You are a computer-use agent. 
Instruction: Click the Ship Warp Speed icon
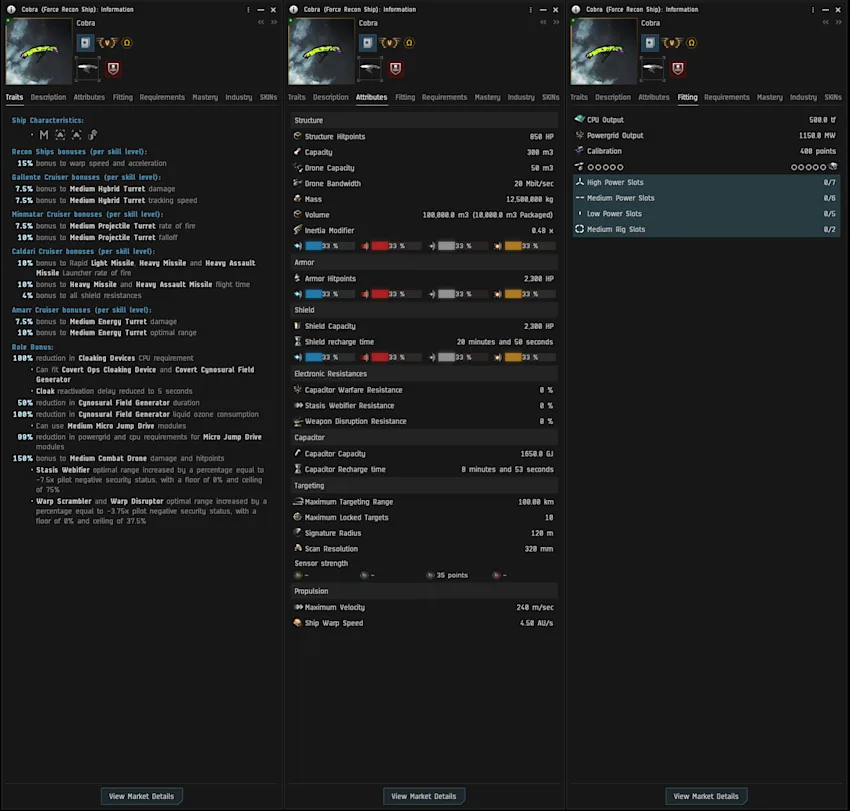pyautogui.click(x=297, y=623)
